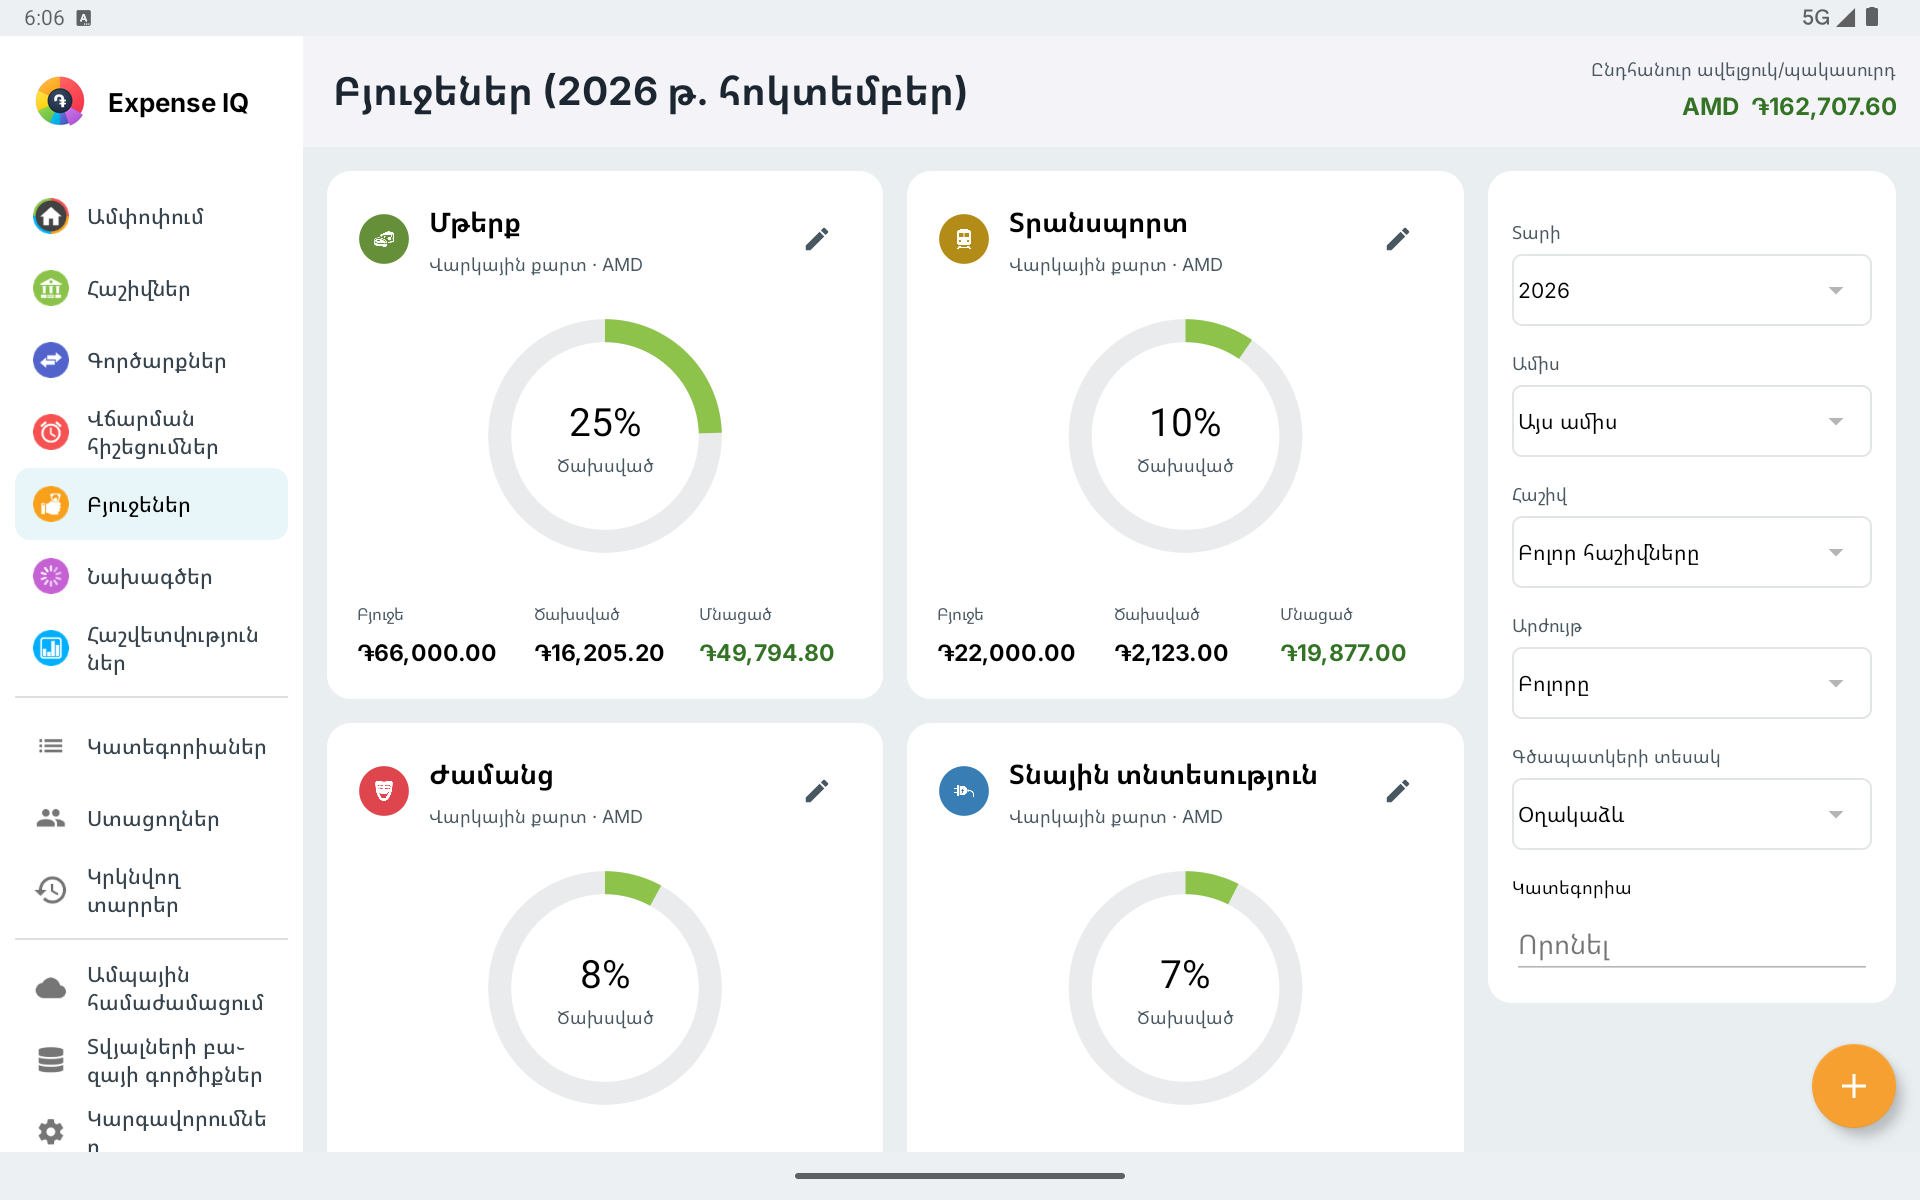1920x1200 pixels.
Task: Open the Նախագծեր purple icon
Action: click(x=51, y=576)
